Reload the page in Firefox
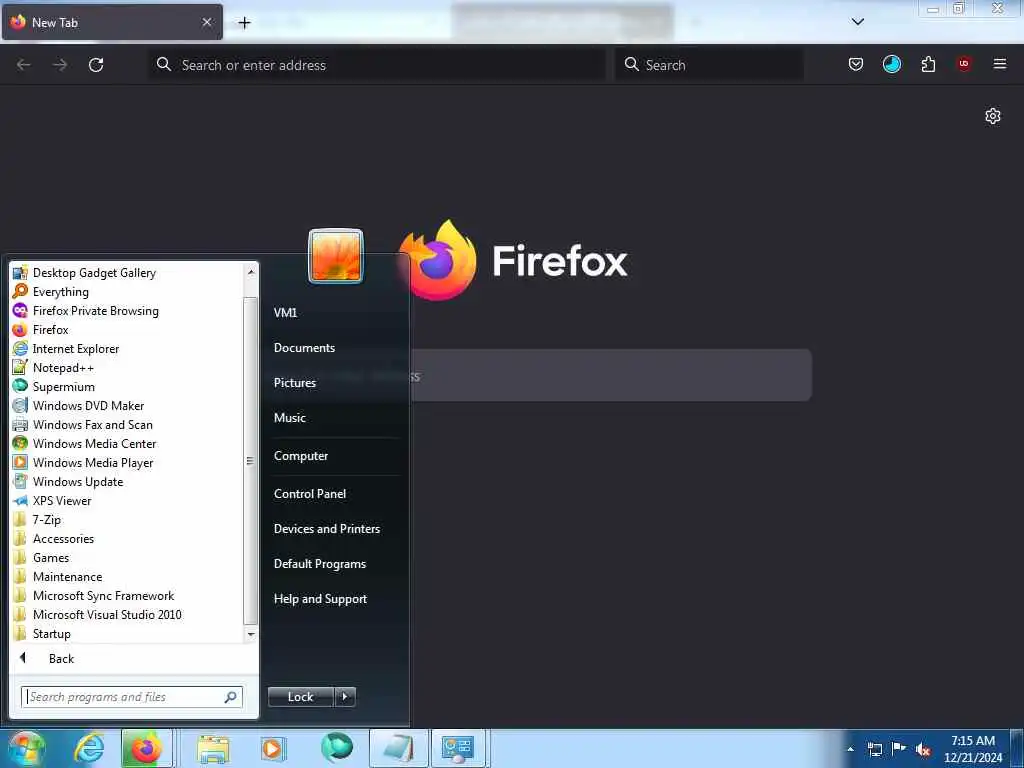Viewport: 1024px width, 768px height. 96,65
